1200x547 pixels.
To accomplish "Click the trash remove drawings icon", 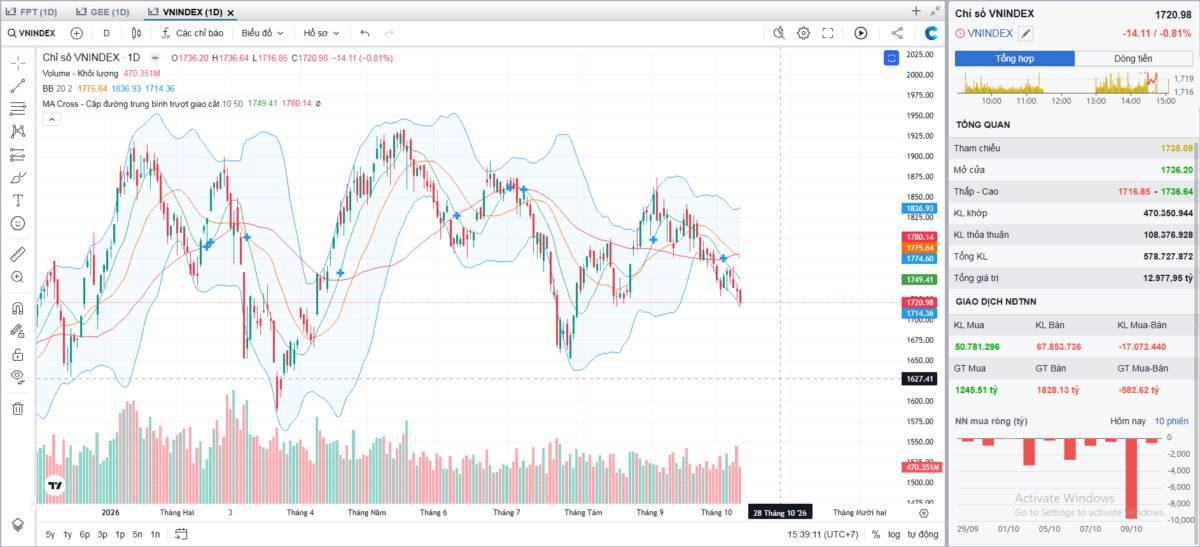I will point(17,408).
